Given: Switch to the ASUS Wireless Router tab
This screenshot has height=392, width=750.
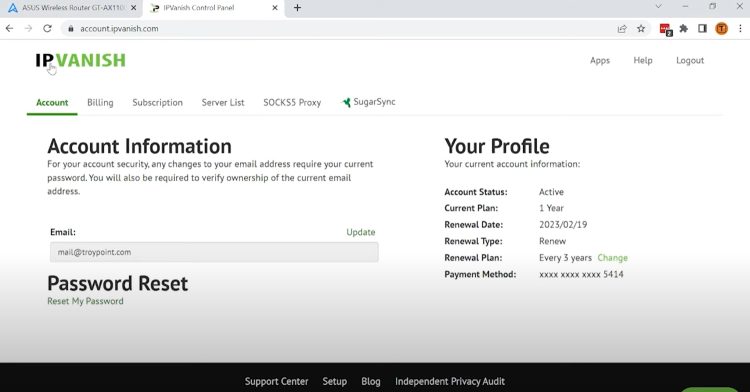Looking at the screenshot, I should (x=72, y=8).
